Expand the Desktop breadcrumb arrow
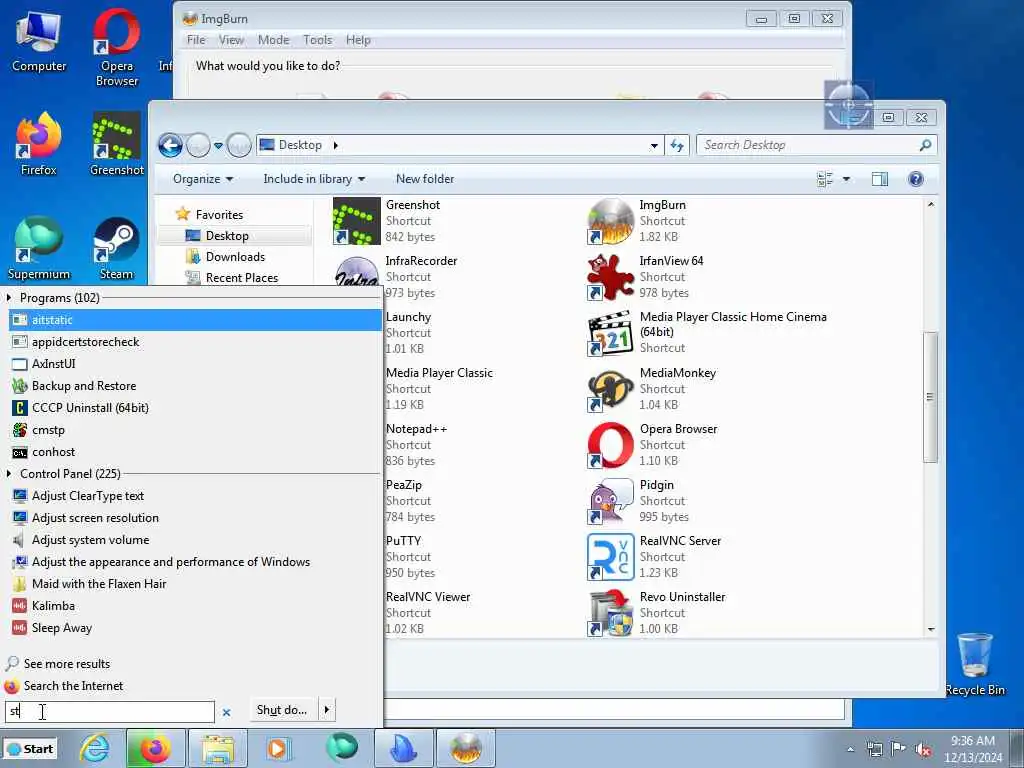Image resolution: width=1024 pixels, height=768 pixels. coord(336,145)
